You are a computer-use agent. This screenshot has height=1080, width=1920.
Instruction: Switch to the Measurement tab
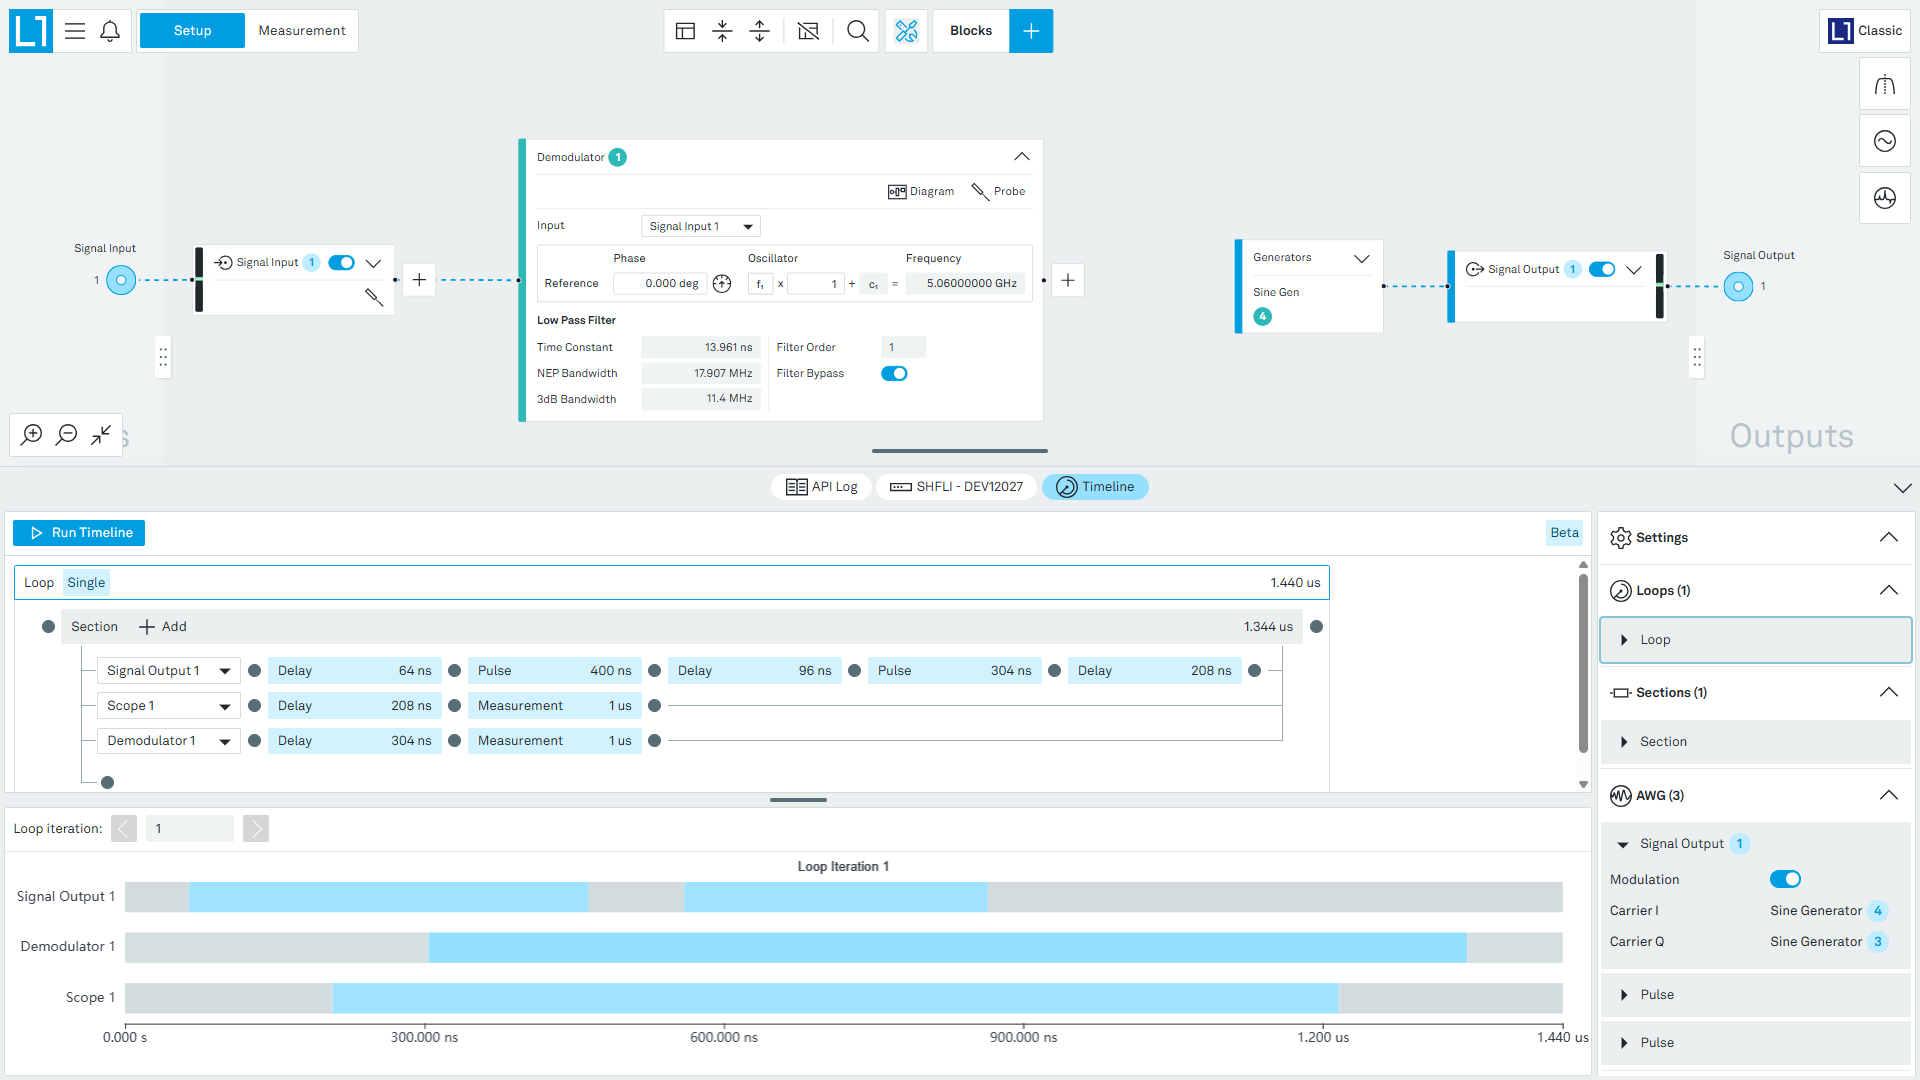click(x=302, y=31)
